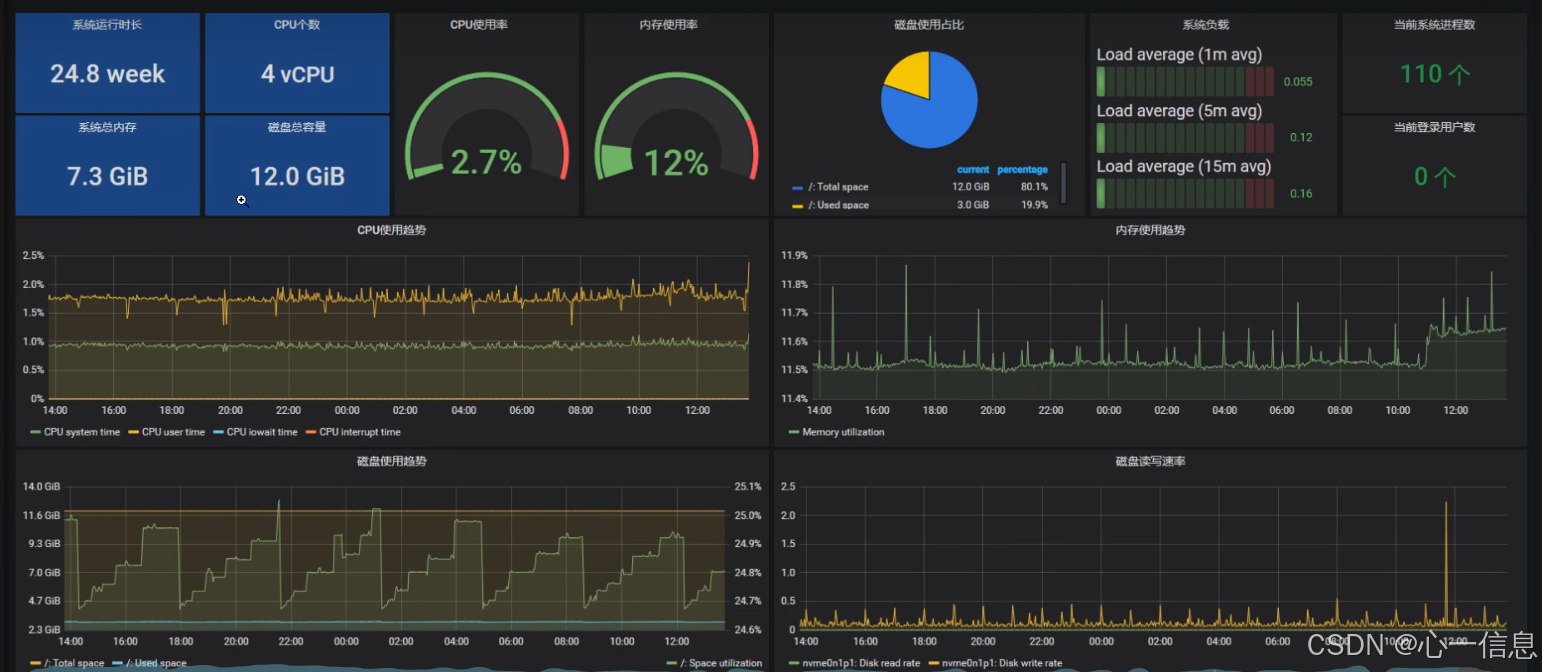Click the 1m load bar gauge
Image resolution: width=1542 pixels, height=672 pixels.
[1185, 81]
